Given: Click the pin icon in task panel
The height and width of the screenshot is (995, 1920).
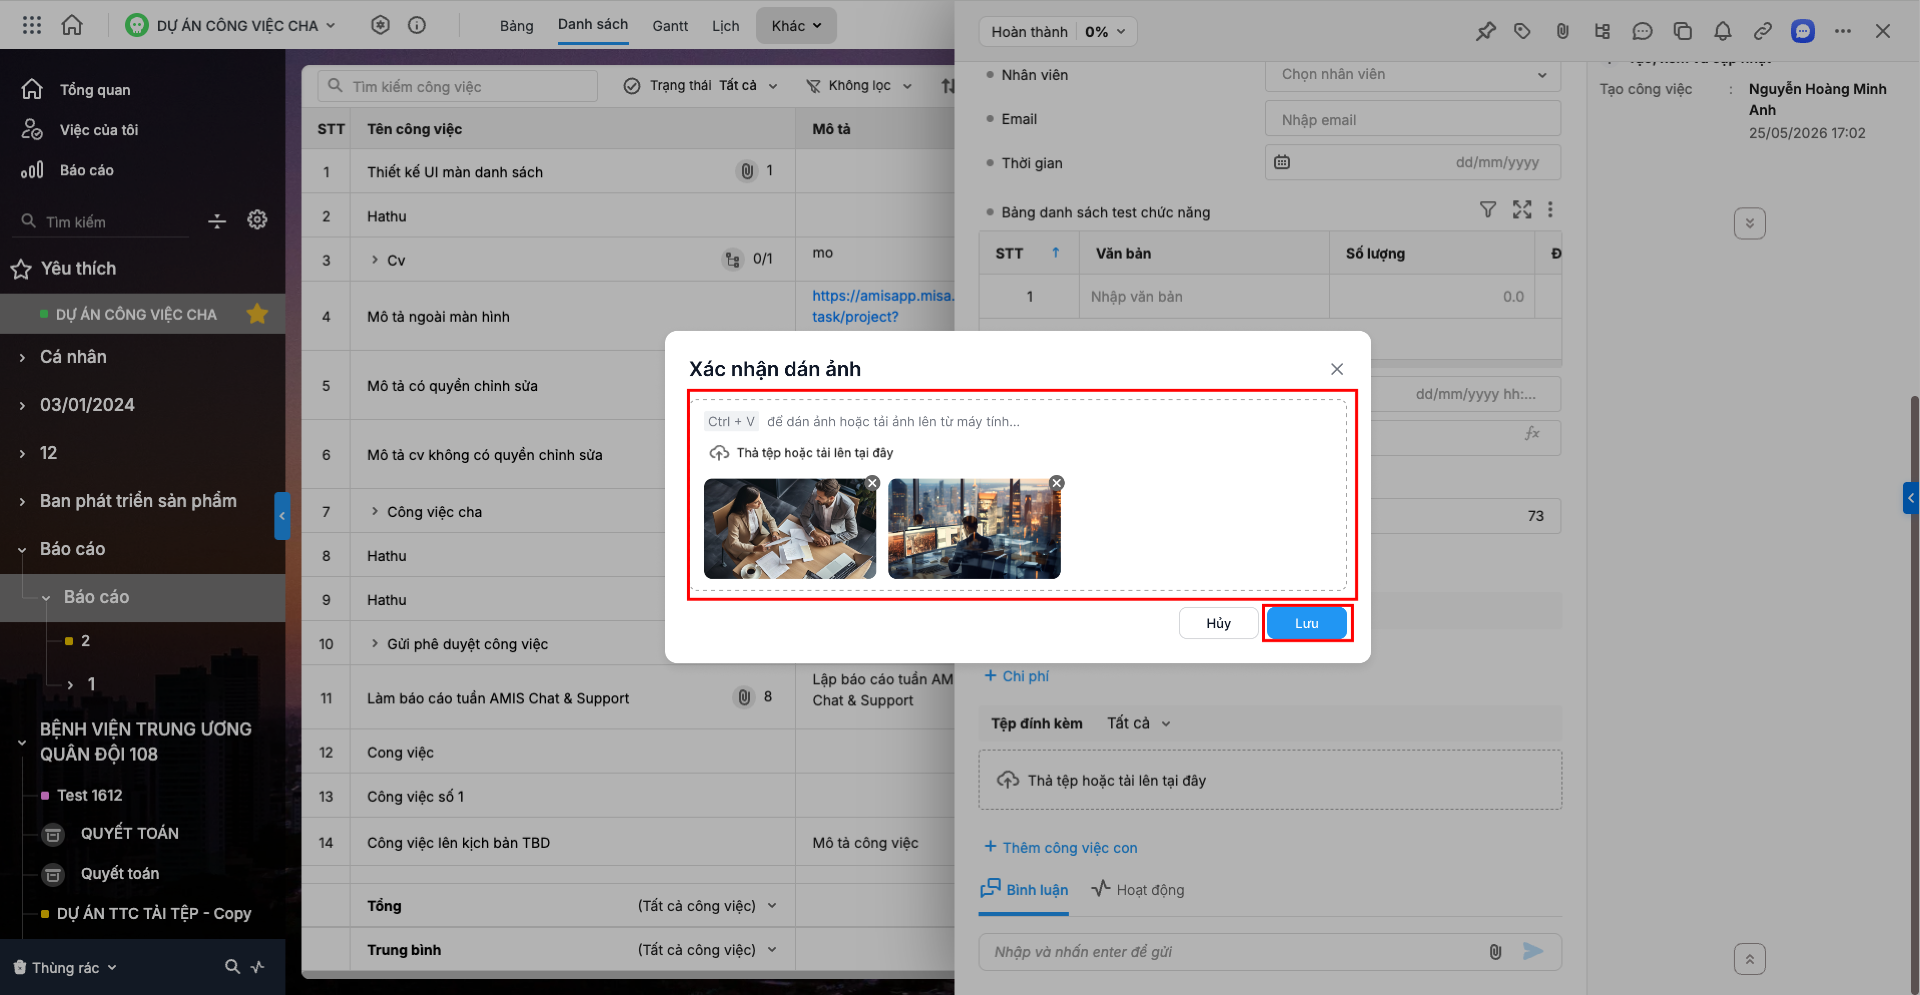Looking at the screenshot, I should tap(1485, 31).
